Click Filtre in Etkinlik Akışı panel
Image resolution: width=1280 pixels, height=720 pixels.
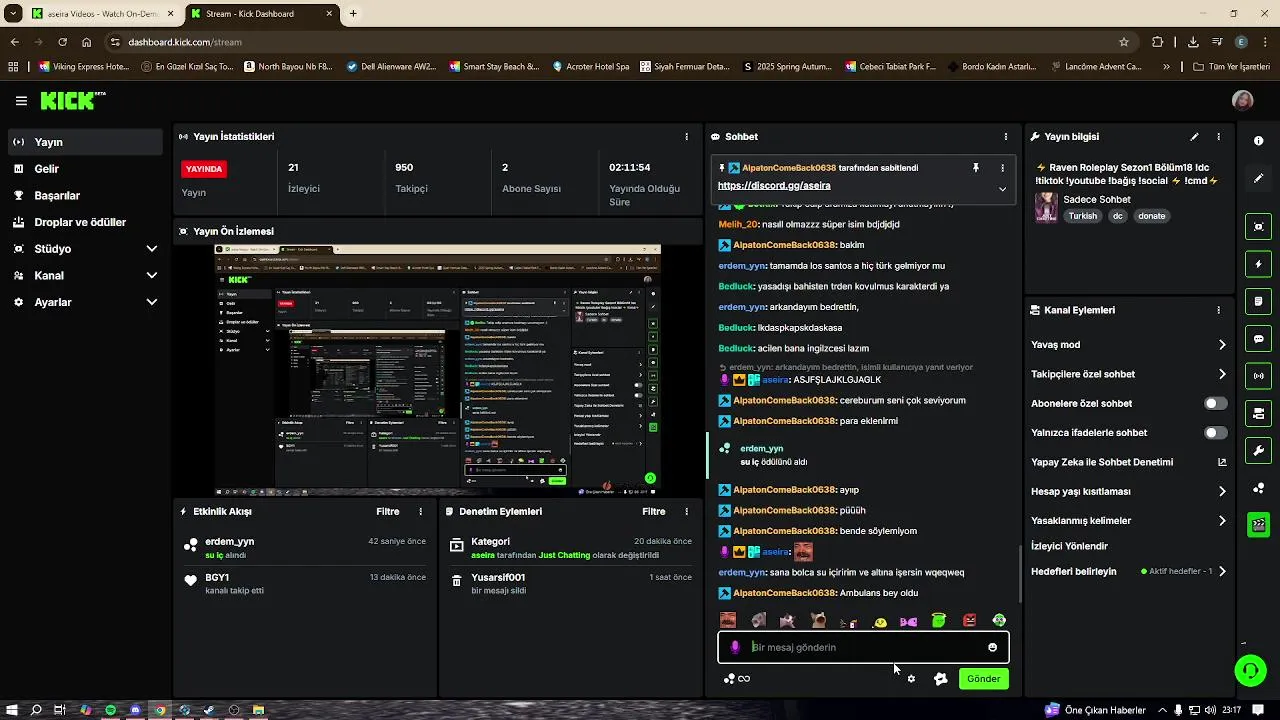[x=388, y=511]
